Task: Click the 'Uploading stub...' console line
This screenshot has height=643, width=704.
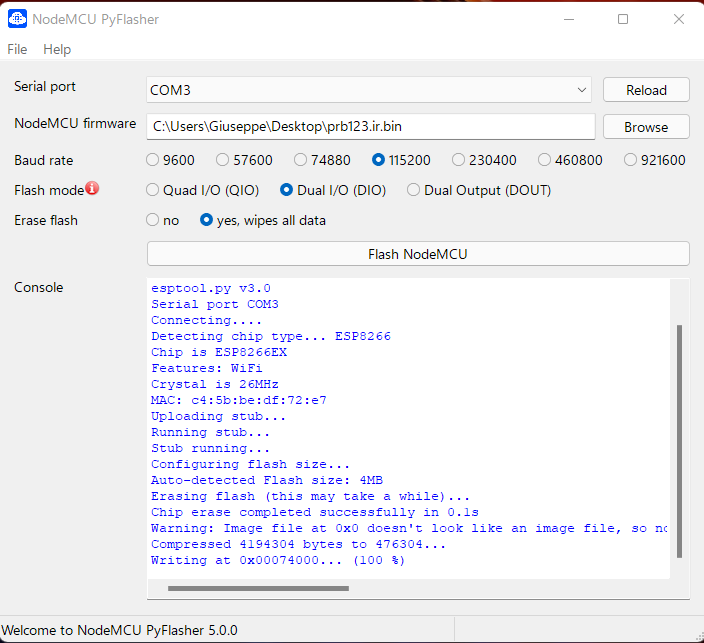Action: pos(218,416)
